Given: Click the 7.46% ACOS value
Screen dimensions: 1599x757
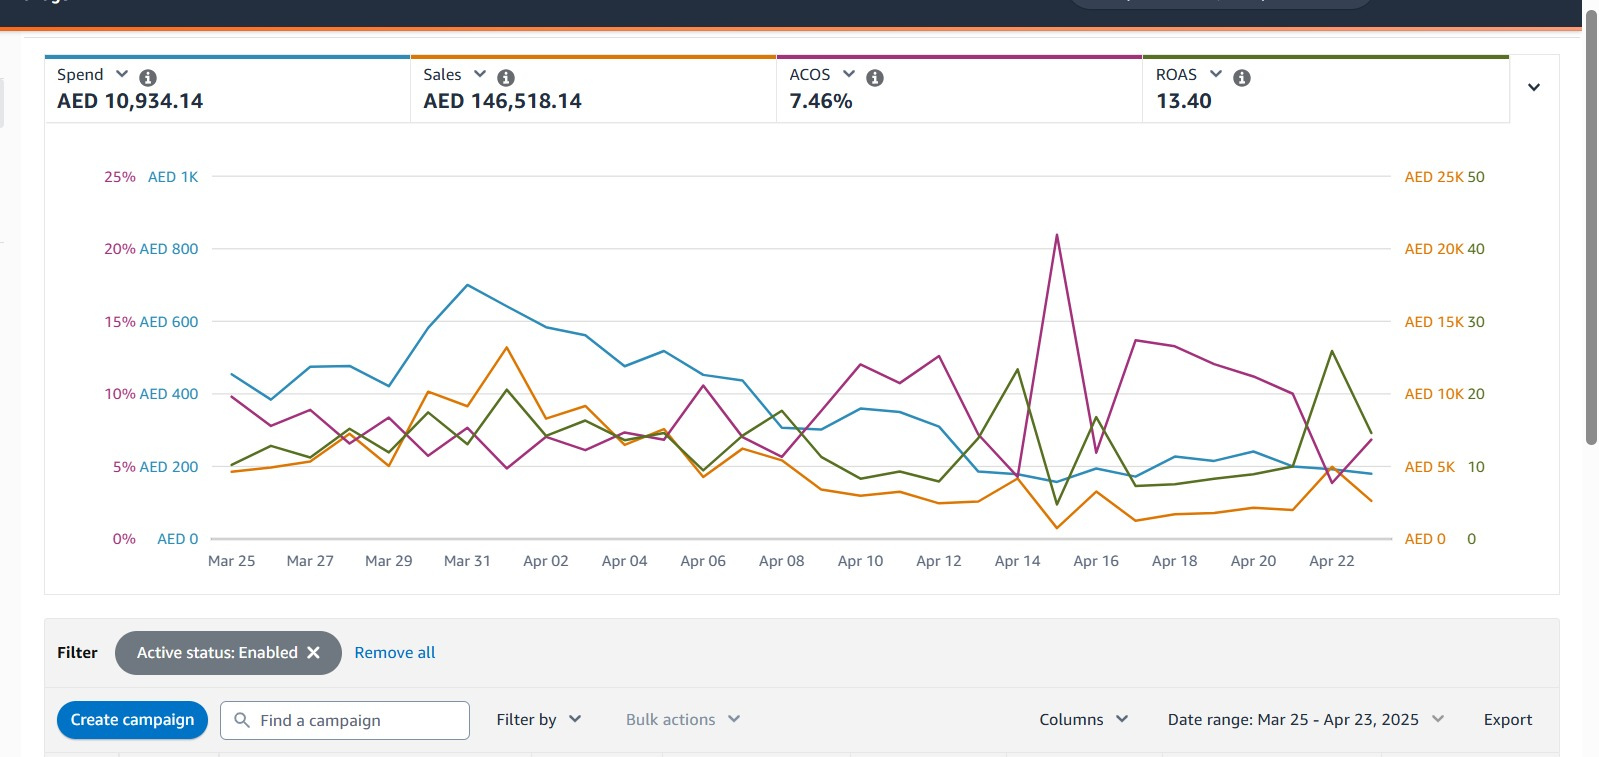Looking at the screenshot, I should click(821, 101).
